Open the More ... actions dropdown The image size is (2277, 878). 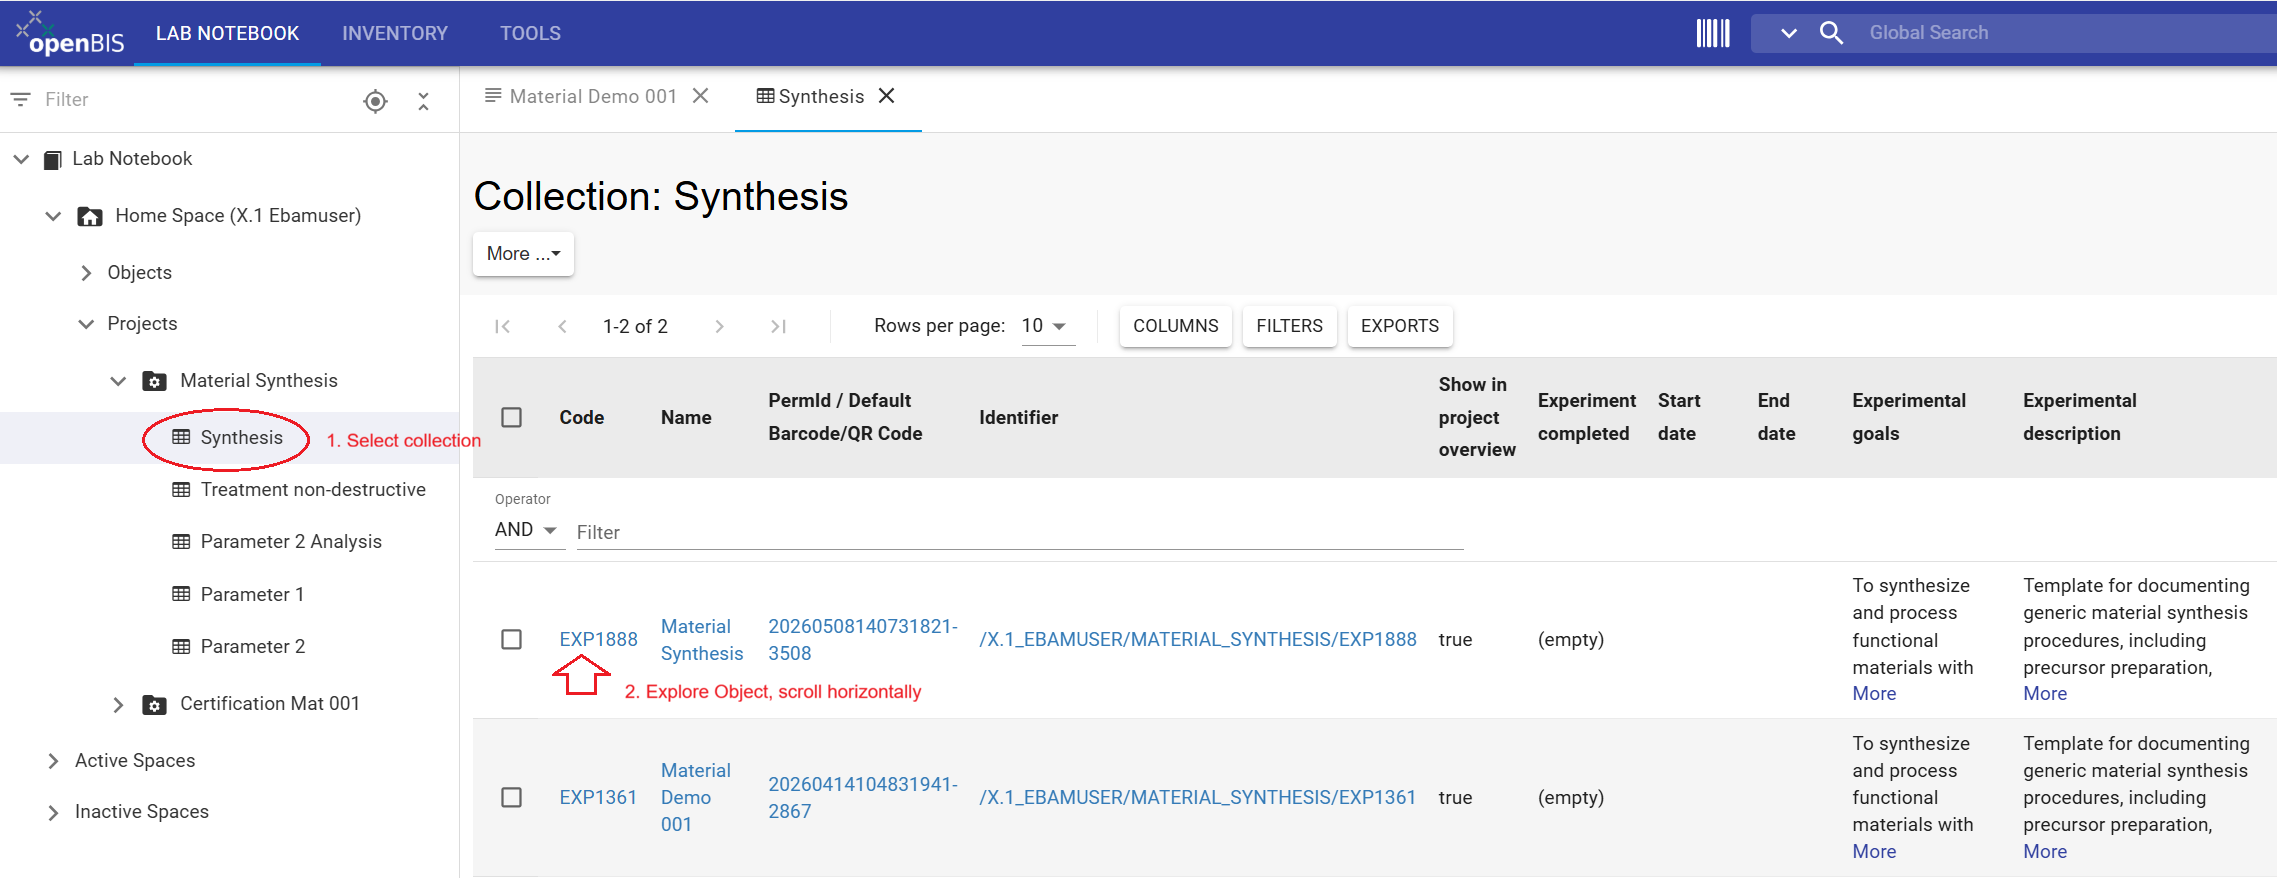click(x=523, y=254)
